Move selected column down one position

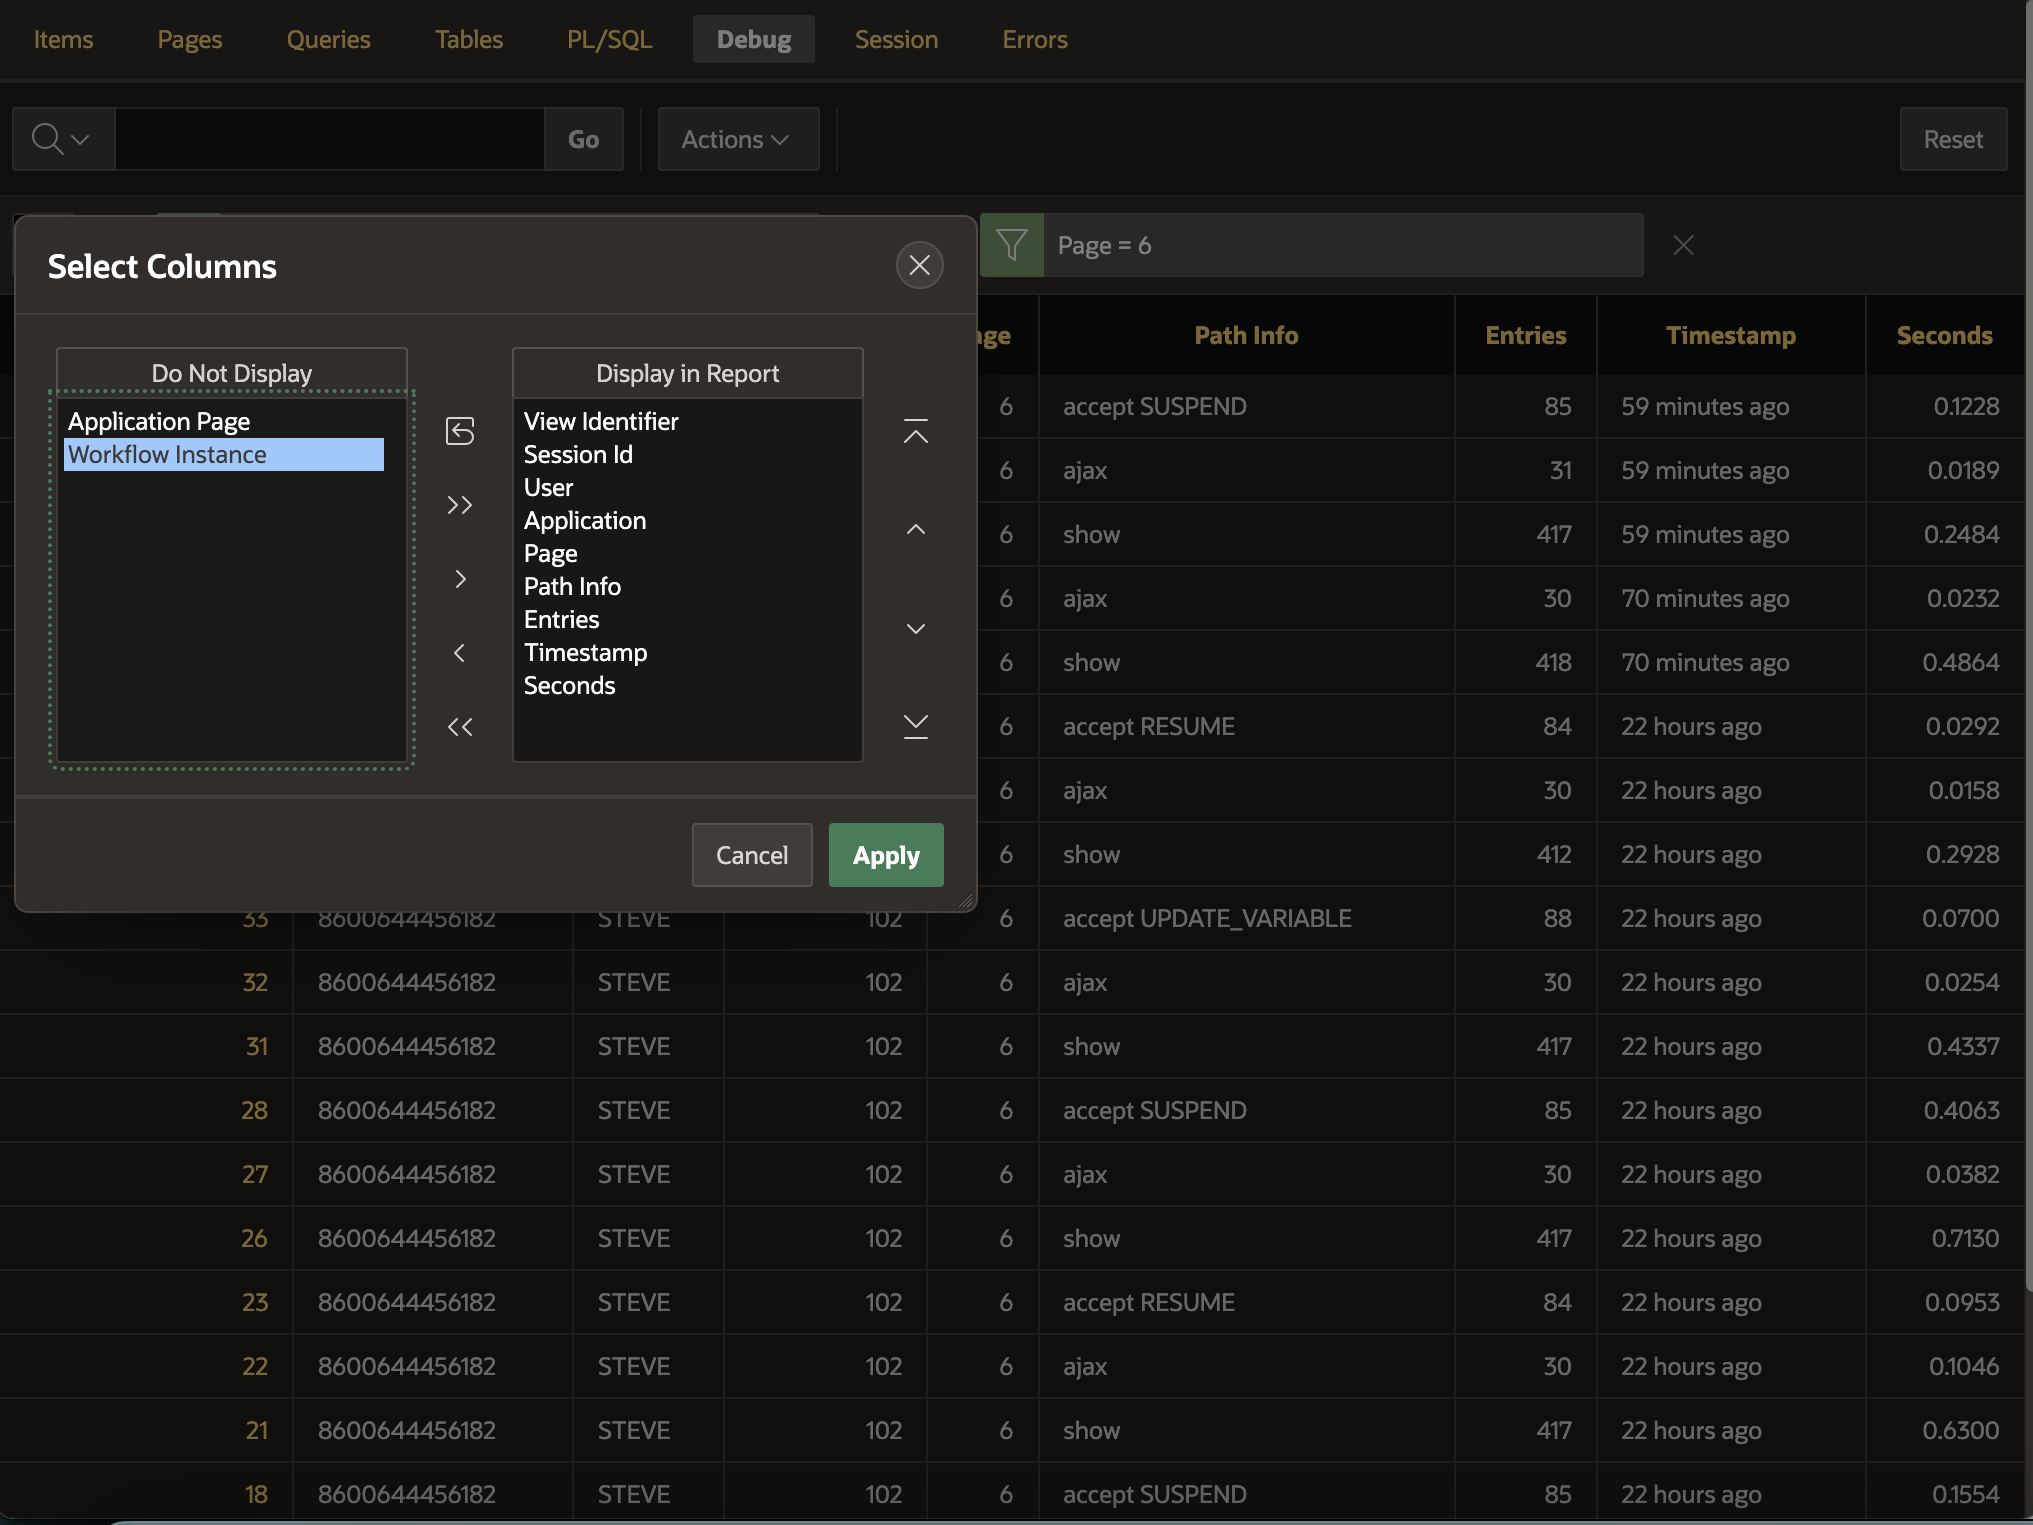(915, 628)
